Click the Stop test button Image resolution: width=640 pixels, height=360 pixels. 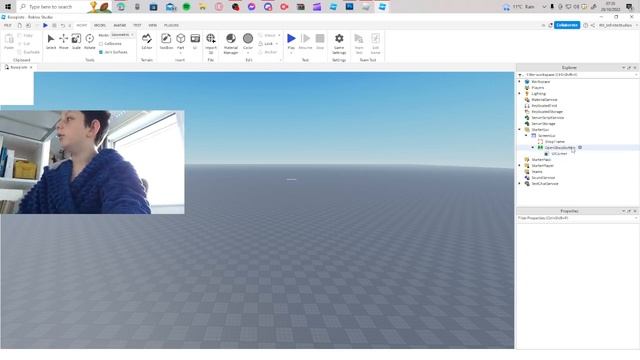coord(320,41)
